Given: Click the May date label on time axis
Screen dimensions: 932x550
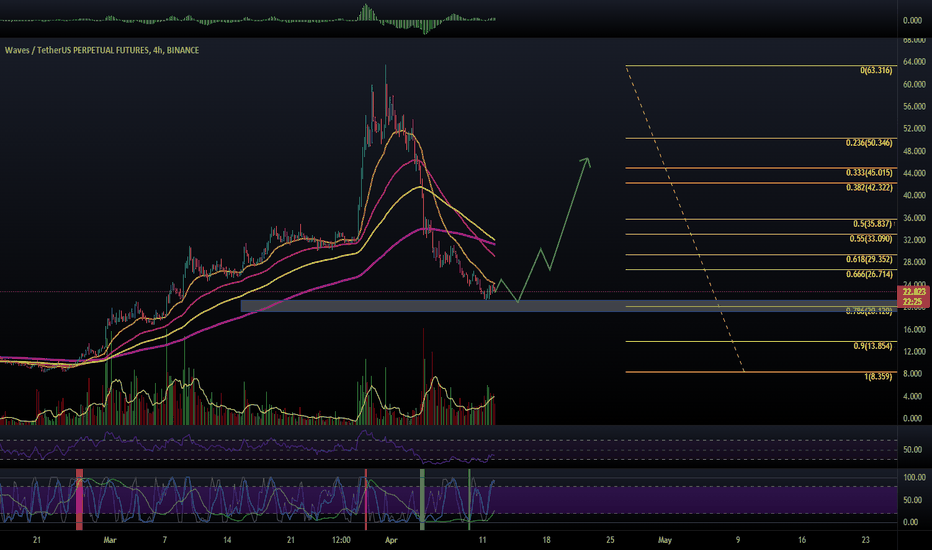Looking at the screenshot, I should 665,540.
